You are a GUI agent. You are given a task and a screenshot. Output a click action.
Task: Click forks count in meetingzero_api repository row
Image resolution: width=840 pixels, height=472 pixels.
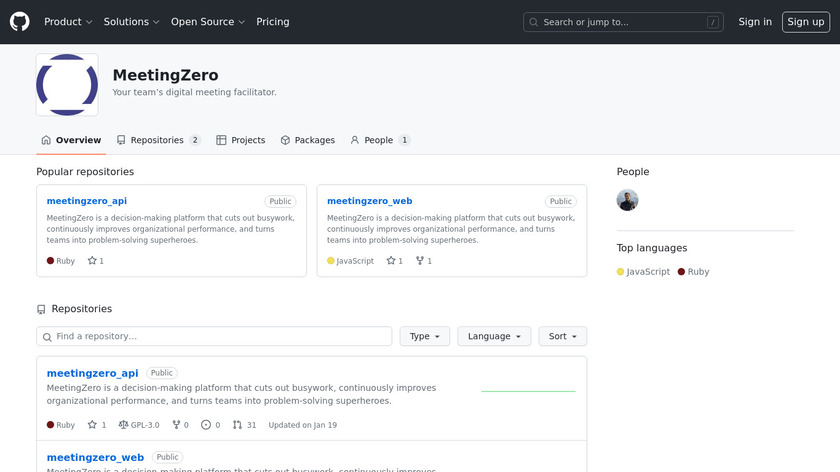180,425
